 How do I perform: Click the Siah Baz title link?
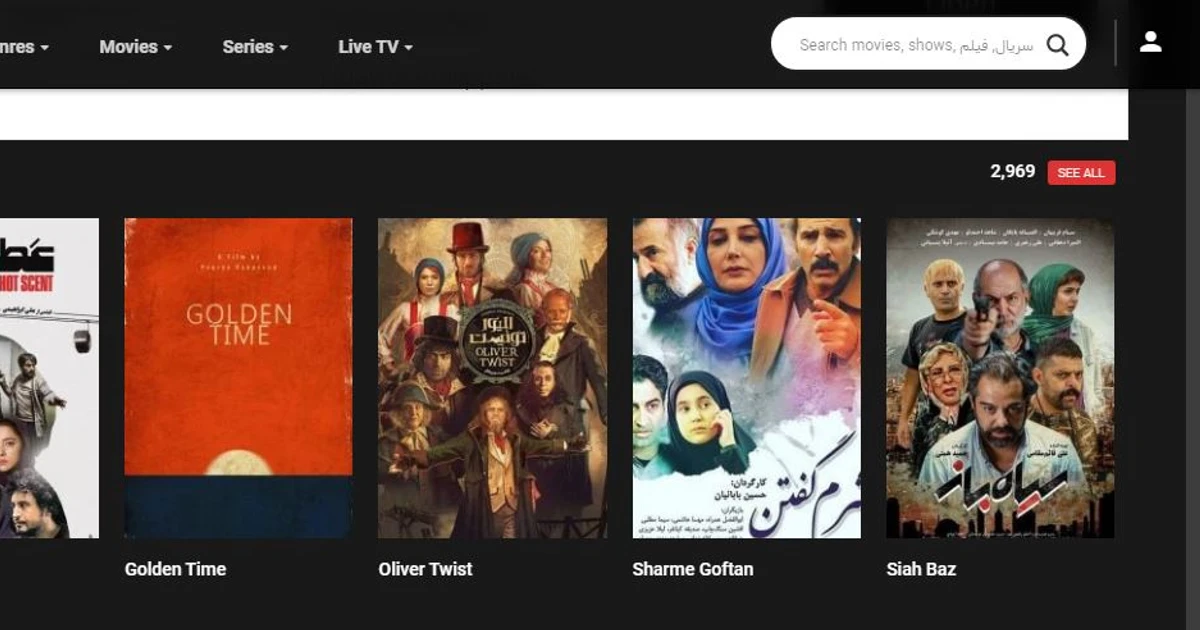click(921, 569)
